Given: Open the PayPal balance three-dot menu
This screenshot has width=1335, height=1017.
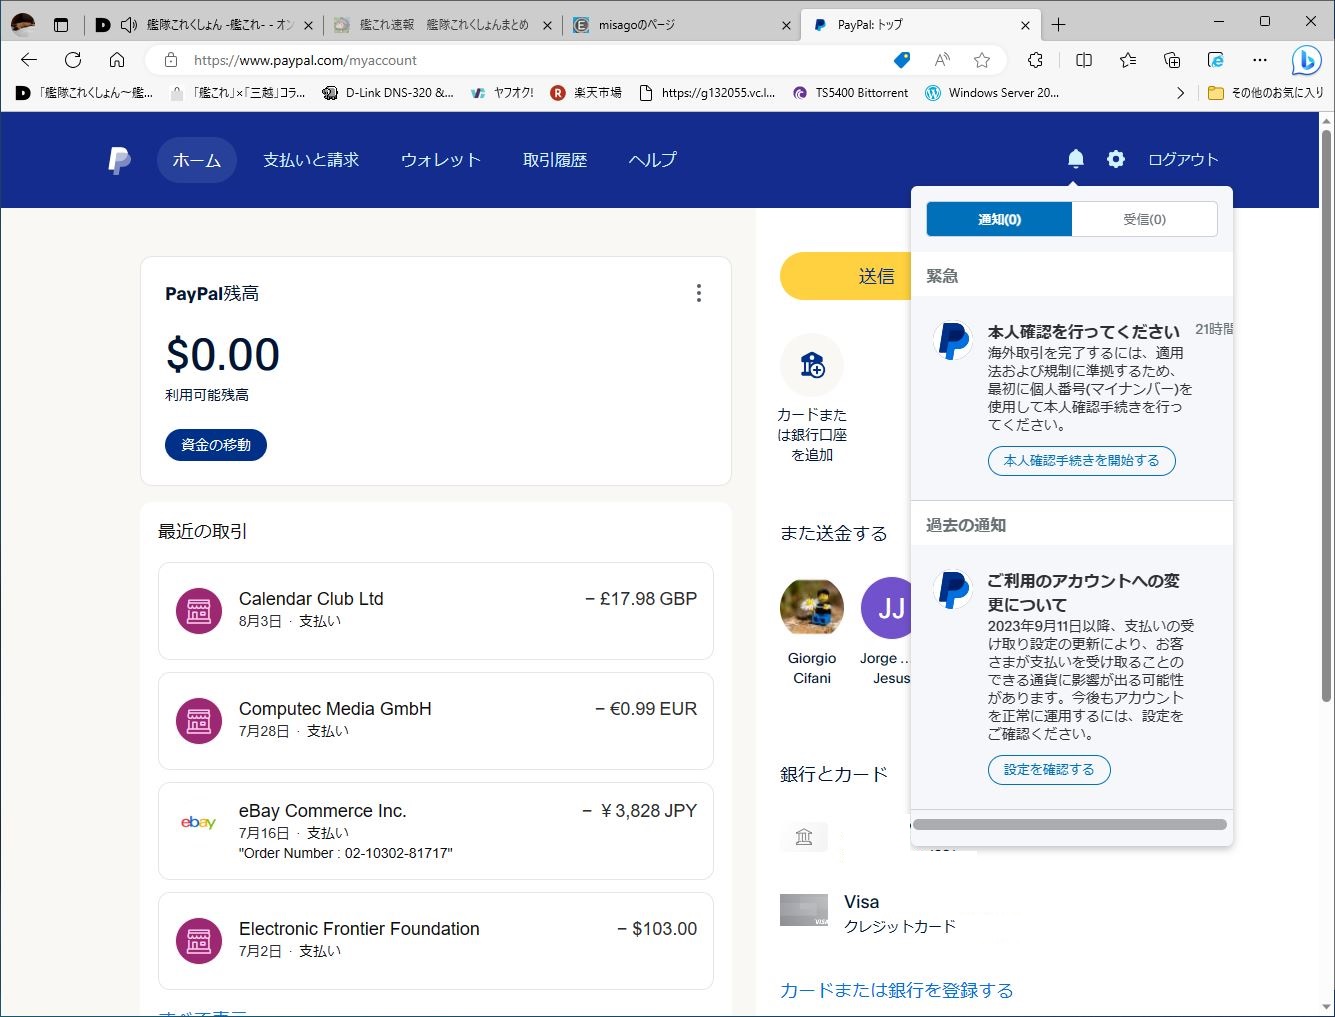Looking at the screenshot, I should point(698,293).
